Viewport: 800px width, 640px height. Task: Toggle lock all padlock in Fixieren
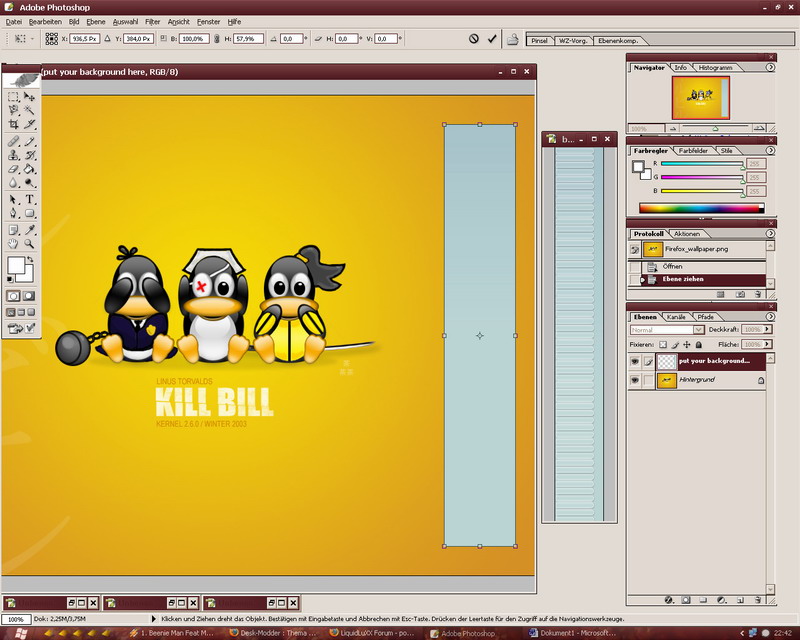(699, 344)
